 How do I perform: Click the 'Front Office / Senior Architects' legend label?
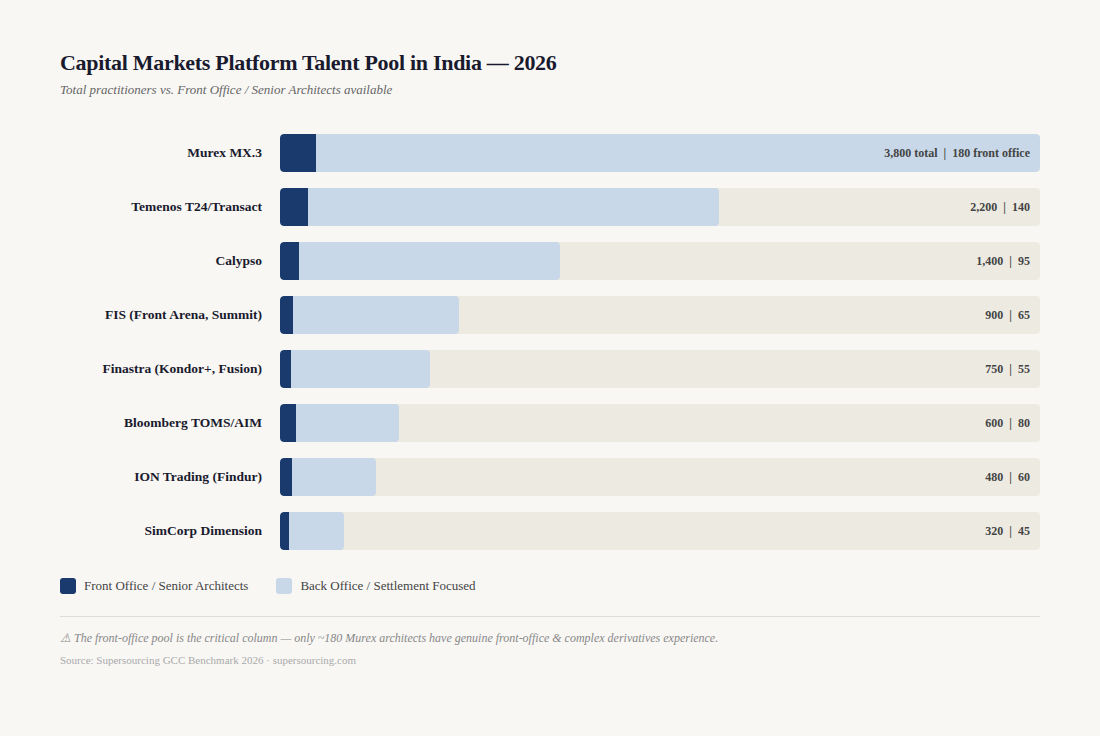pyautogui.click(x=166, y=586)
